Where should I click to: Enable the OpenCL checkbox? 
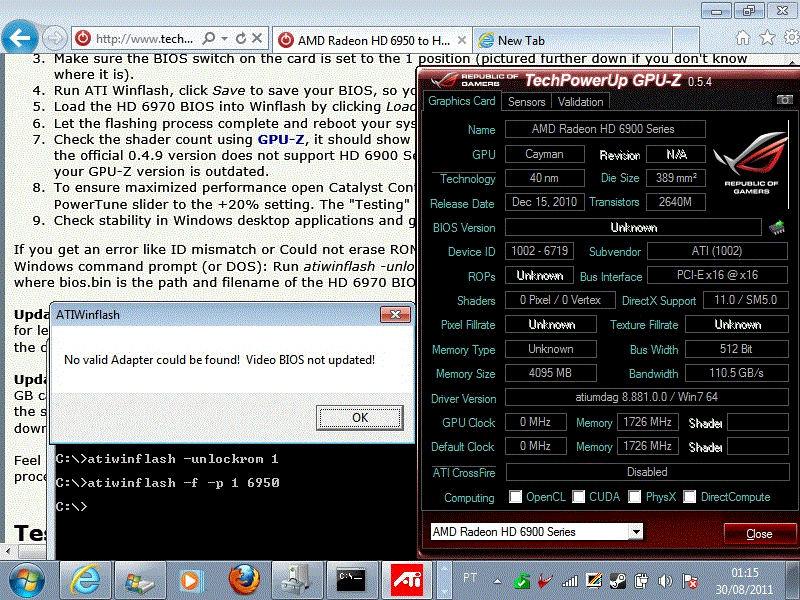coord(515,496)
